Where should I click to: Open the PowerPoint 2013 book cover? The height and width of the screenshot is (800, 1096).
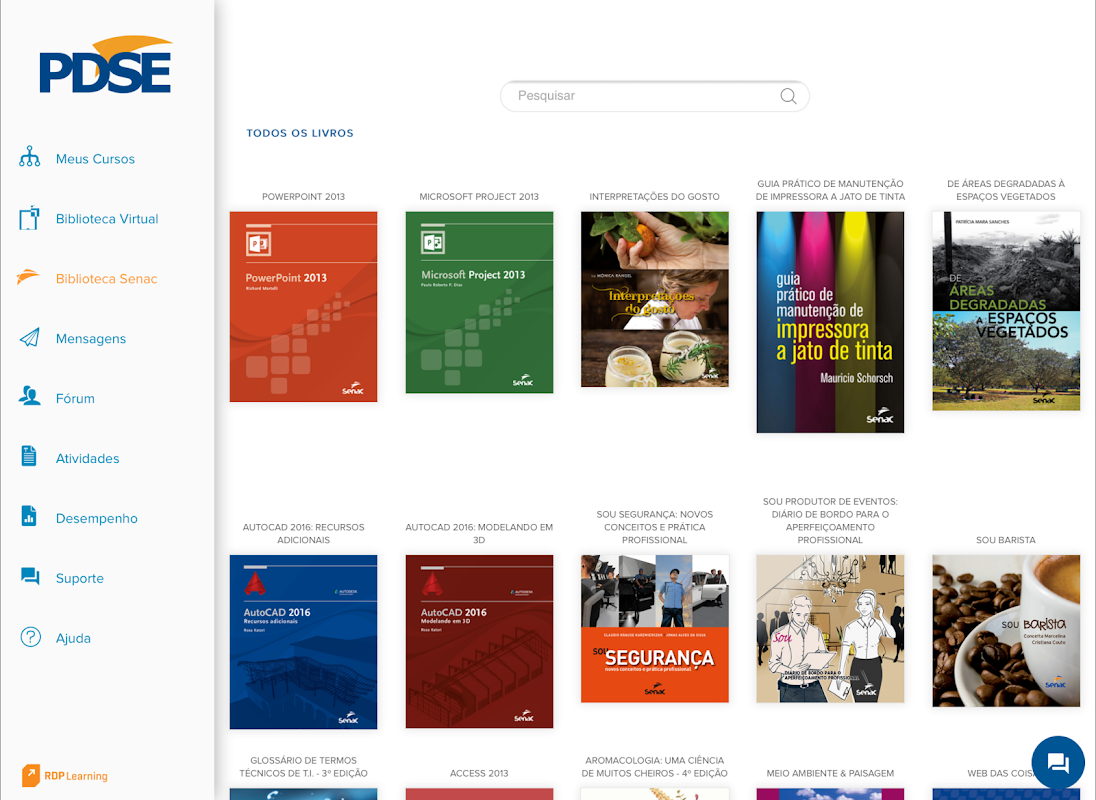point(303,307)
